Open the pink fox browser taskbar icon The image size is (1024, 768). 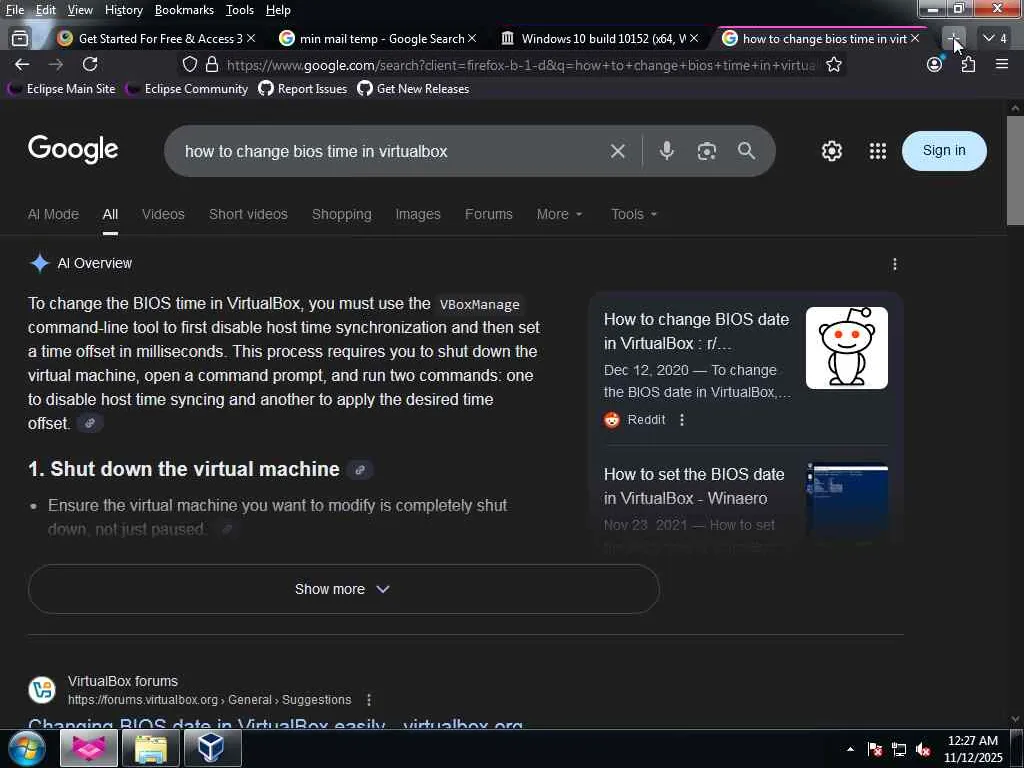[x=89, y=748]
